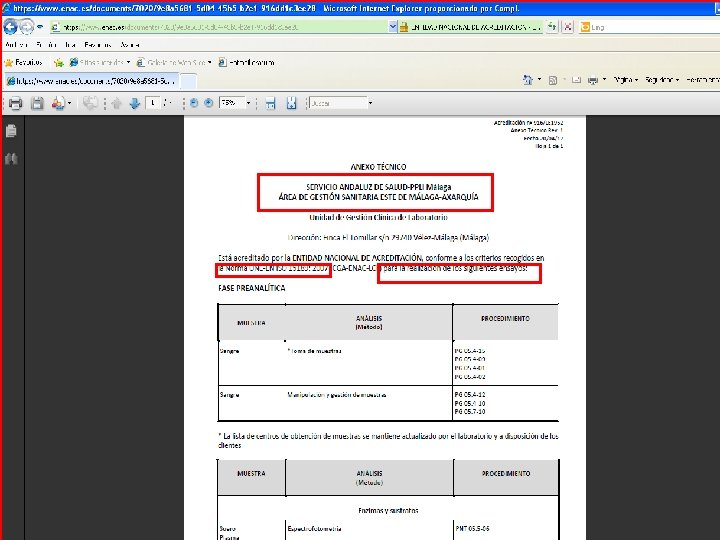Viewport: 720px width, 540px height.
Task: Click the FASE PREANALÍTICA heading
Action: click(252, 288)
